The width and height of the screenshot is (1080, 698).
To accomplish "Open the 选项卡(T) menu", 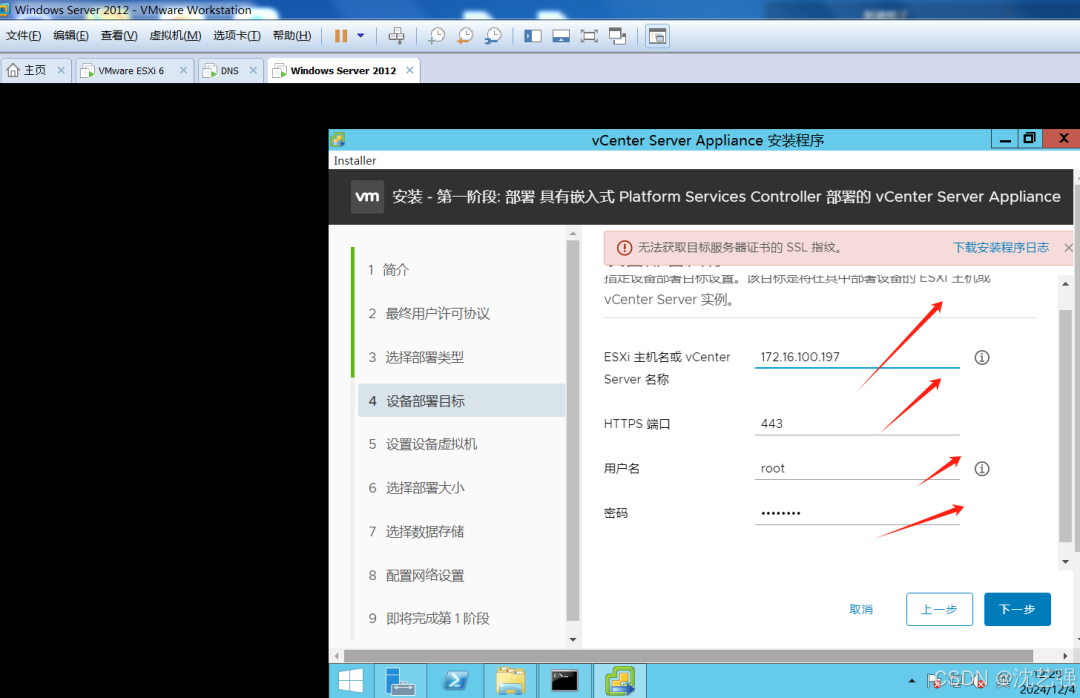I will tap(237, 36).
